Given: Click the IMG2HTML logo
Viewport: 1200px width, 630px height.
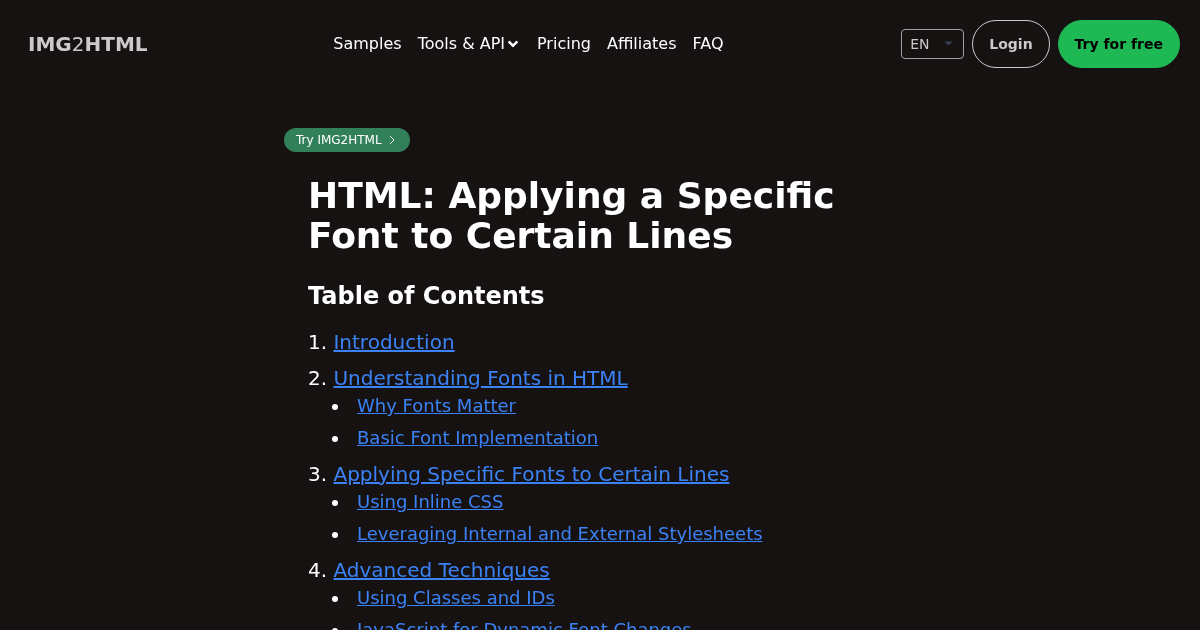Looking at the screenshot, I should pos(87,44).
